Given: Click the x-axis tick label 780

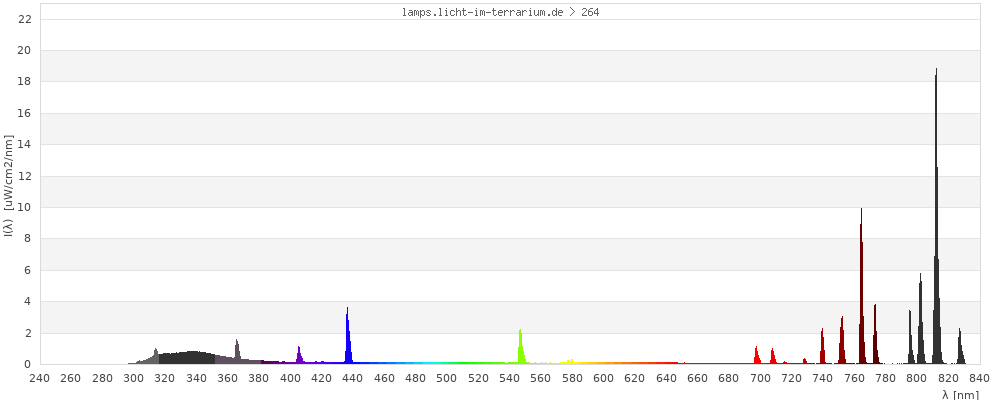Looking at the screenshot, I should point(885,378).
